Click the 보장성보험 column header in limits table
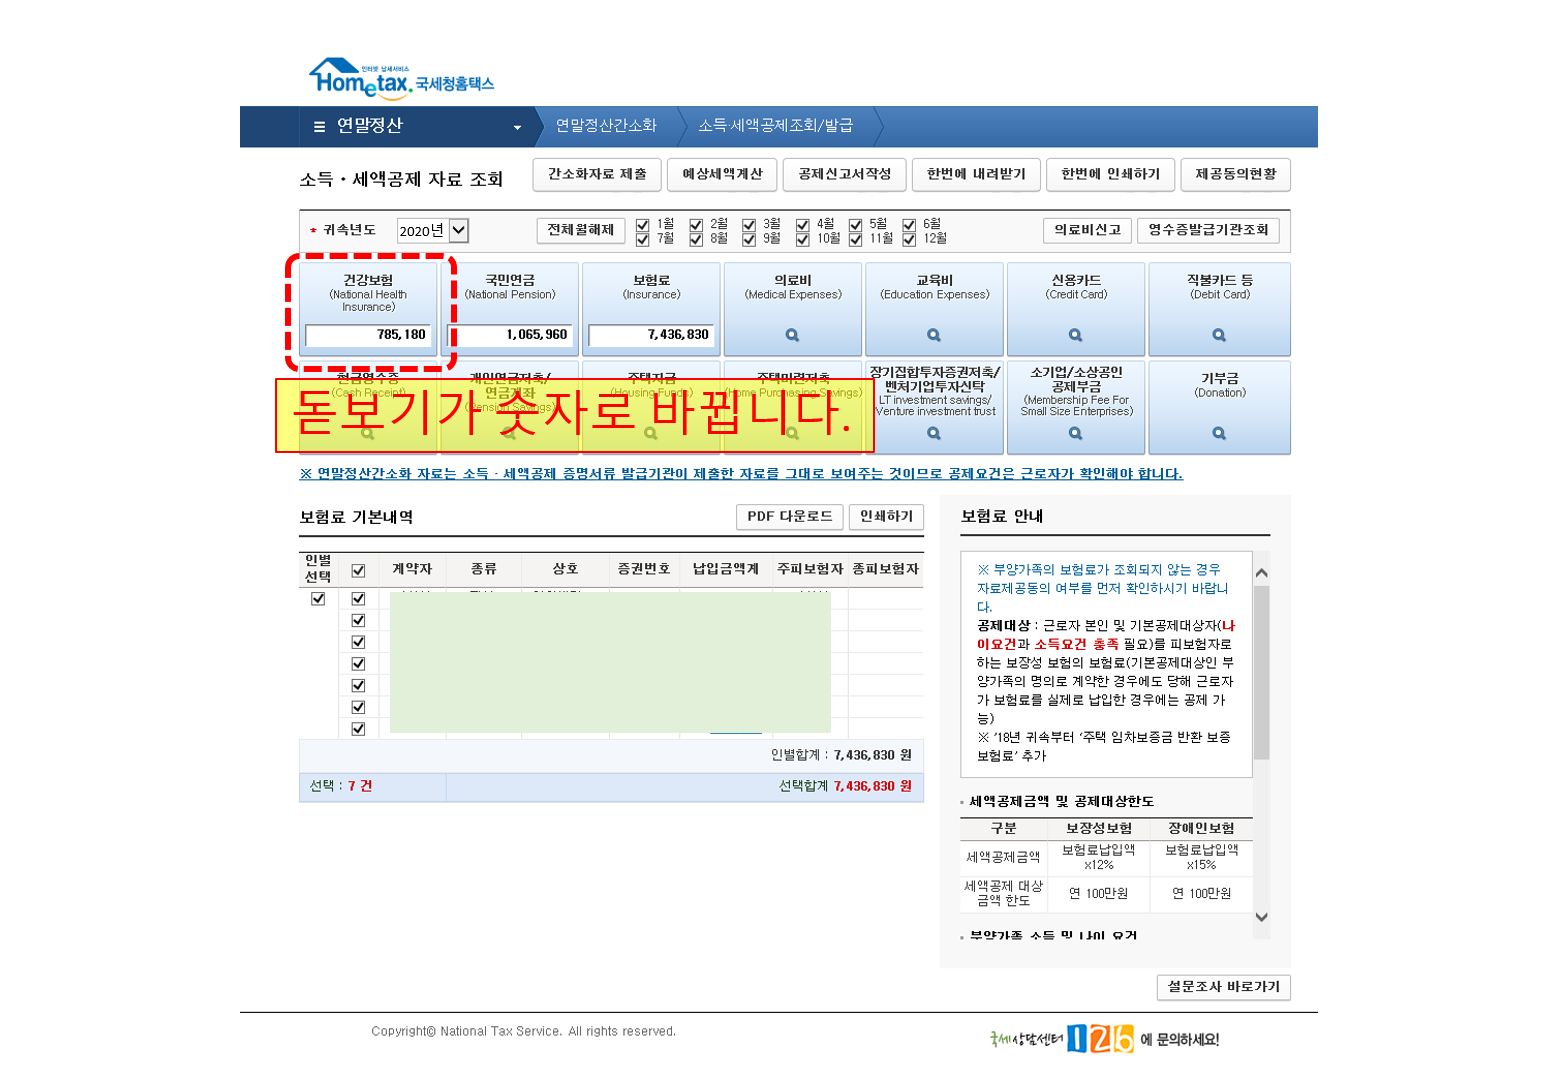Viewport: 1558px width, 1078px height. click(1099, 828)
